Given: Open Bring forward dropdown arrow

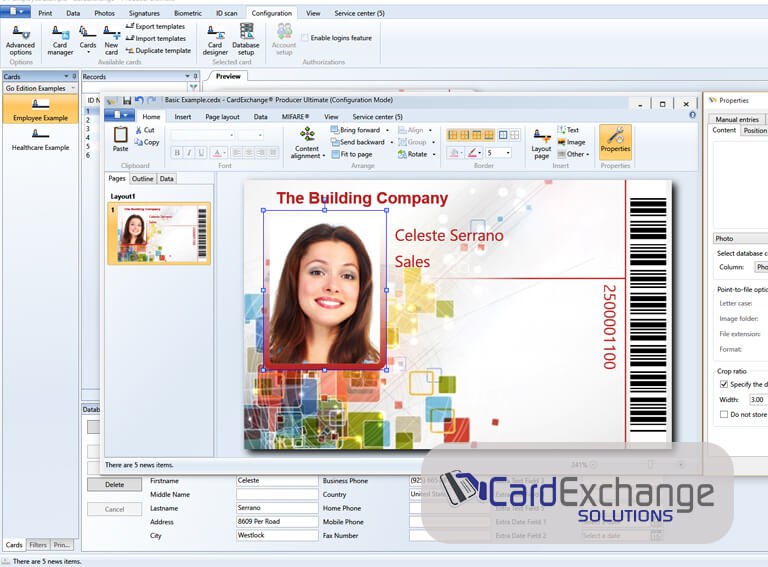Looking at the screenshot, I should click(387, 130).
